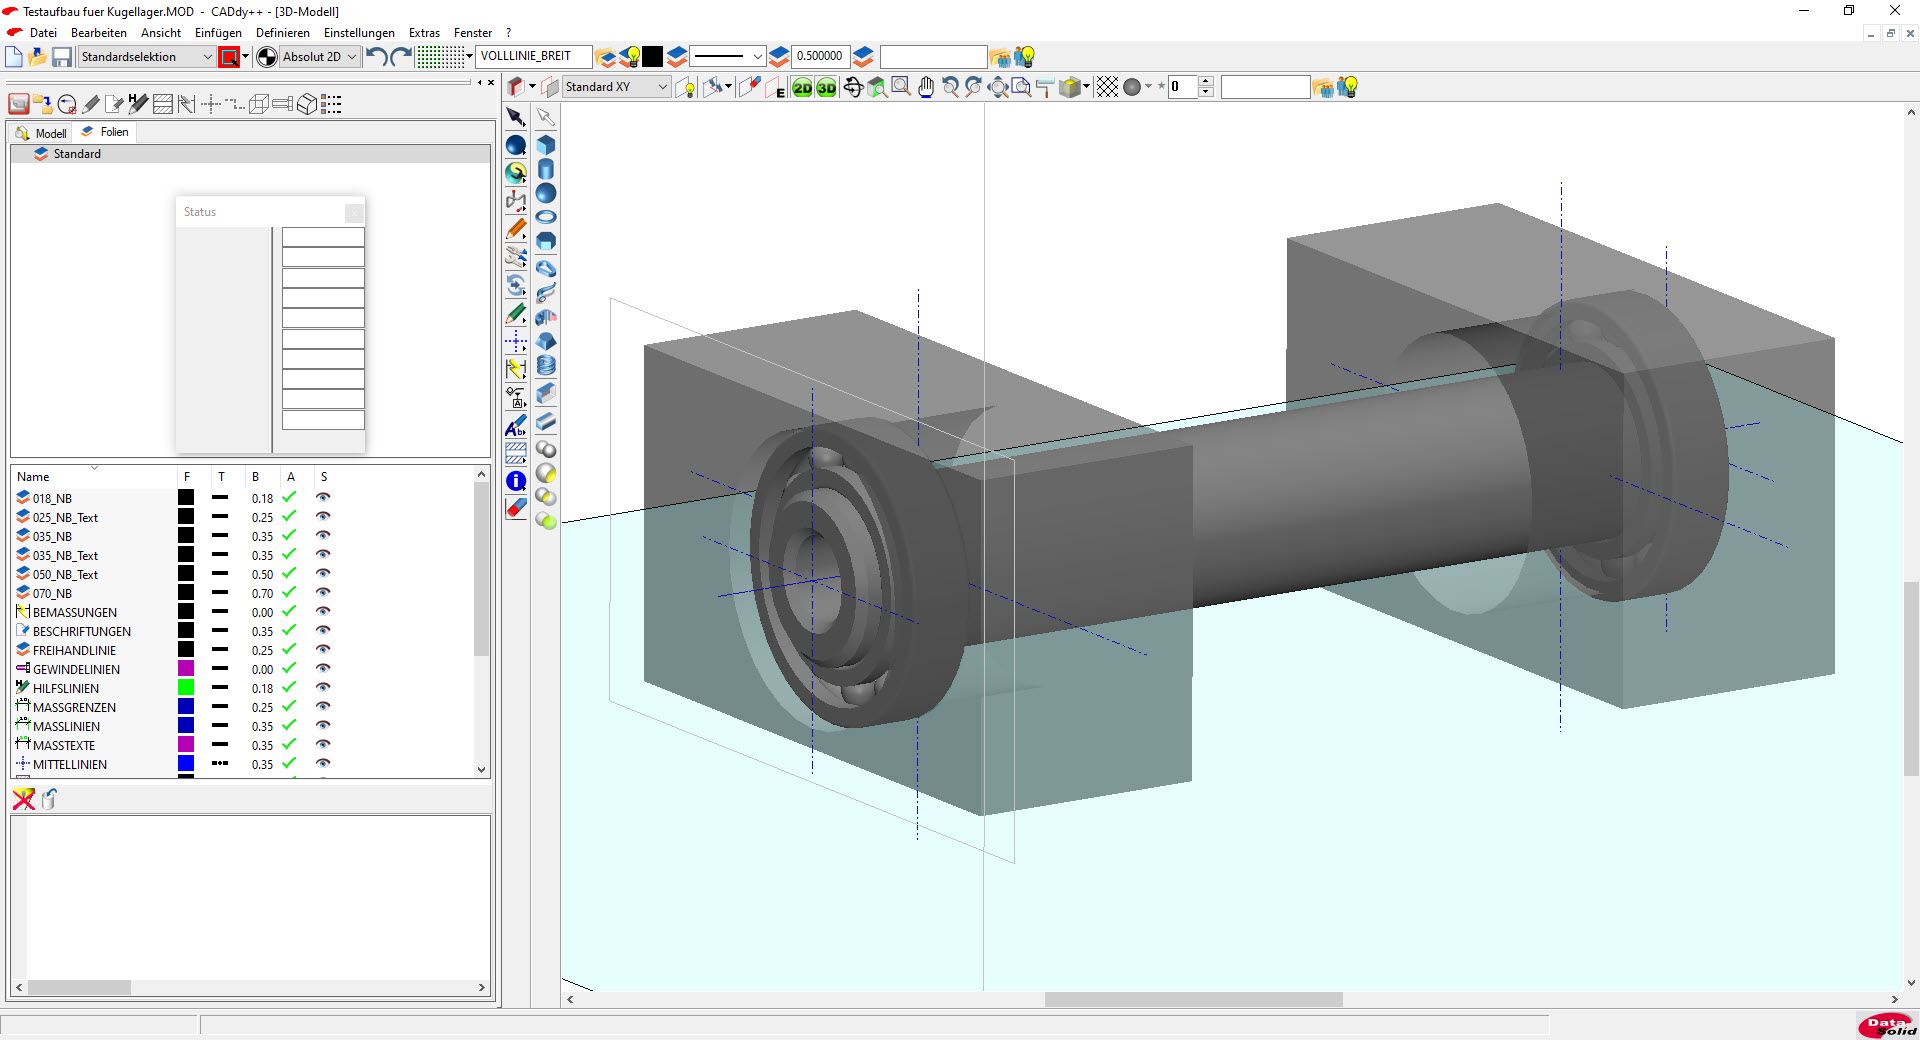Click the line width 0.500000 field
The height and width of the screenshot is (1040, 1920).
tap(819, 57)
